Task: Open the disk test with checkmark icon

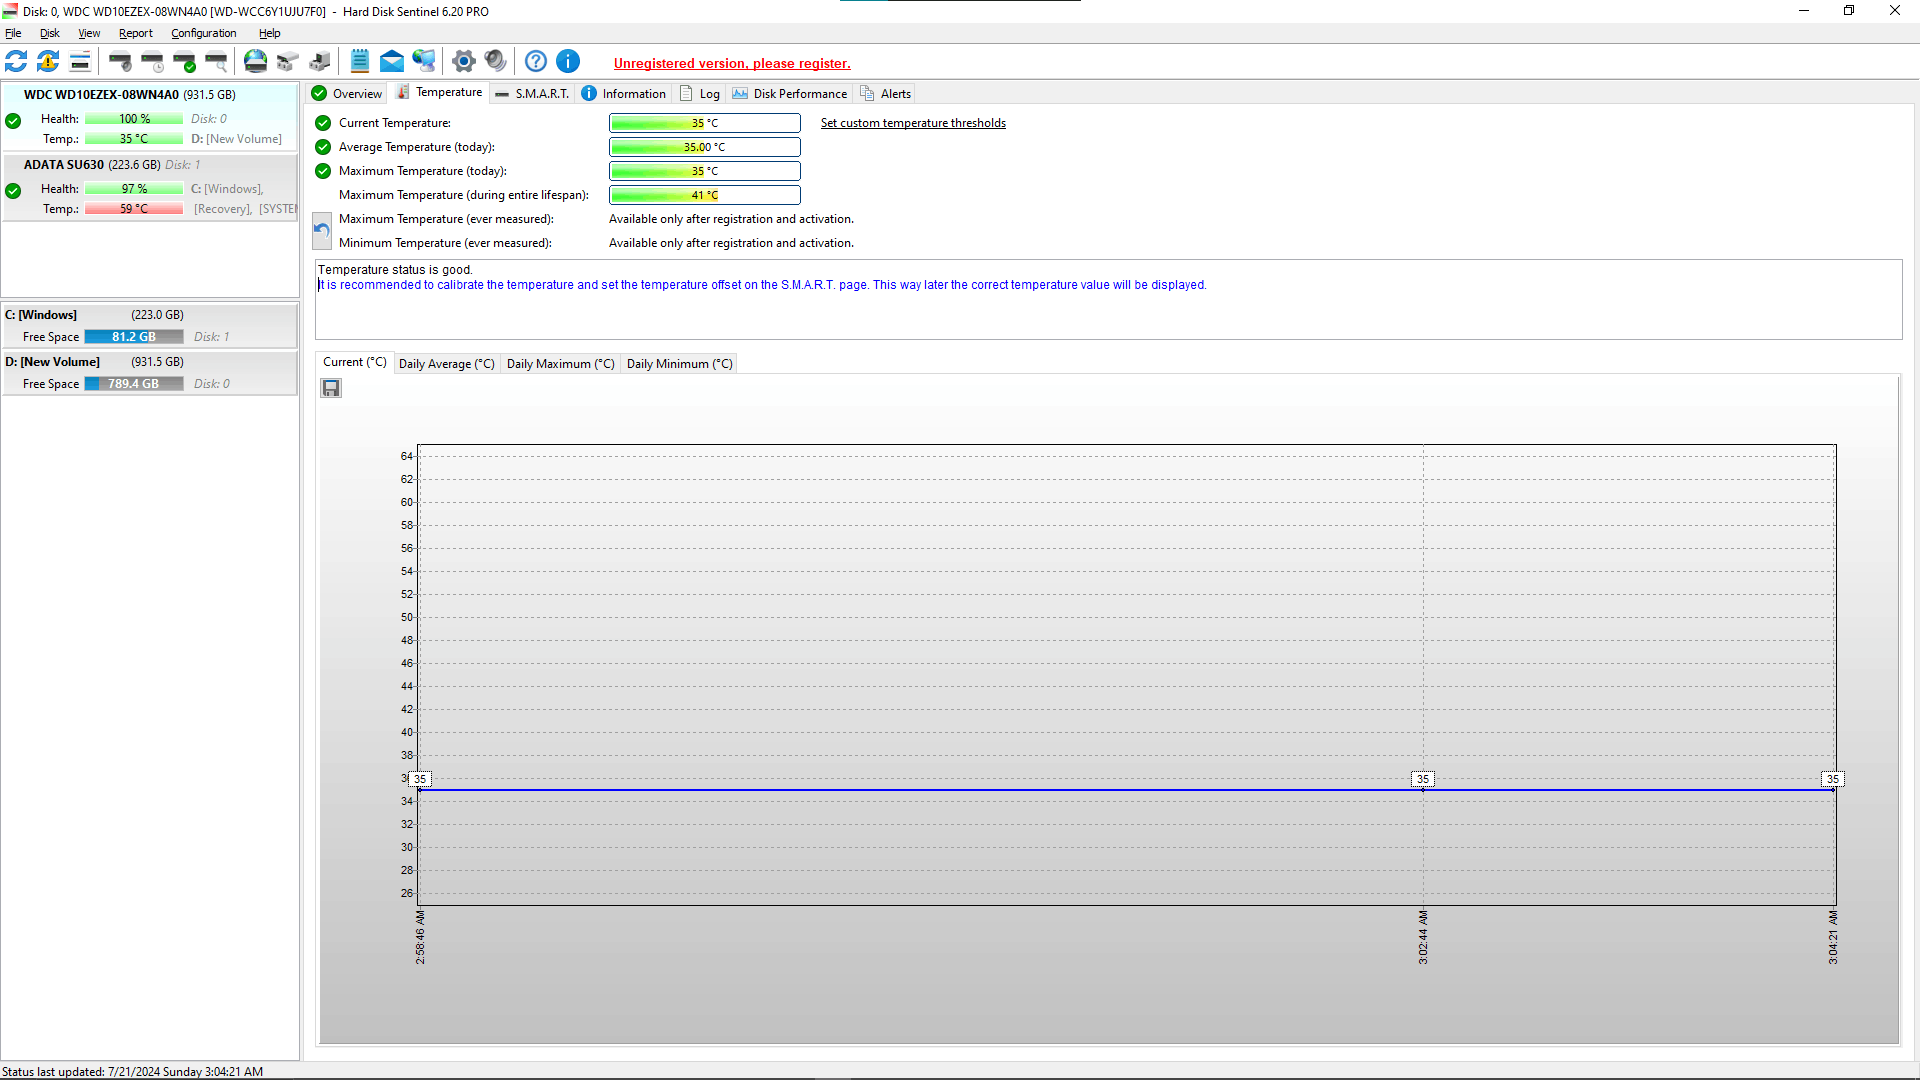Action: pyautogui.click(x=185, y=62)
